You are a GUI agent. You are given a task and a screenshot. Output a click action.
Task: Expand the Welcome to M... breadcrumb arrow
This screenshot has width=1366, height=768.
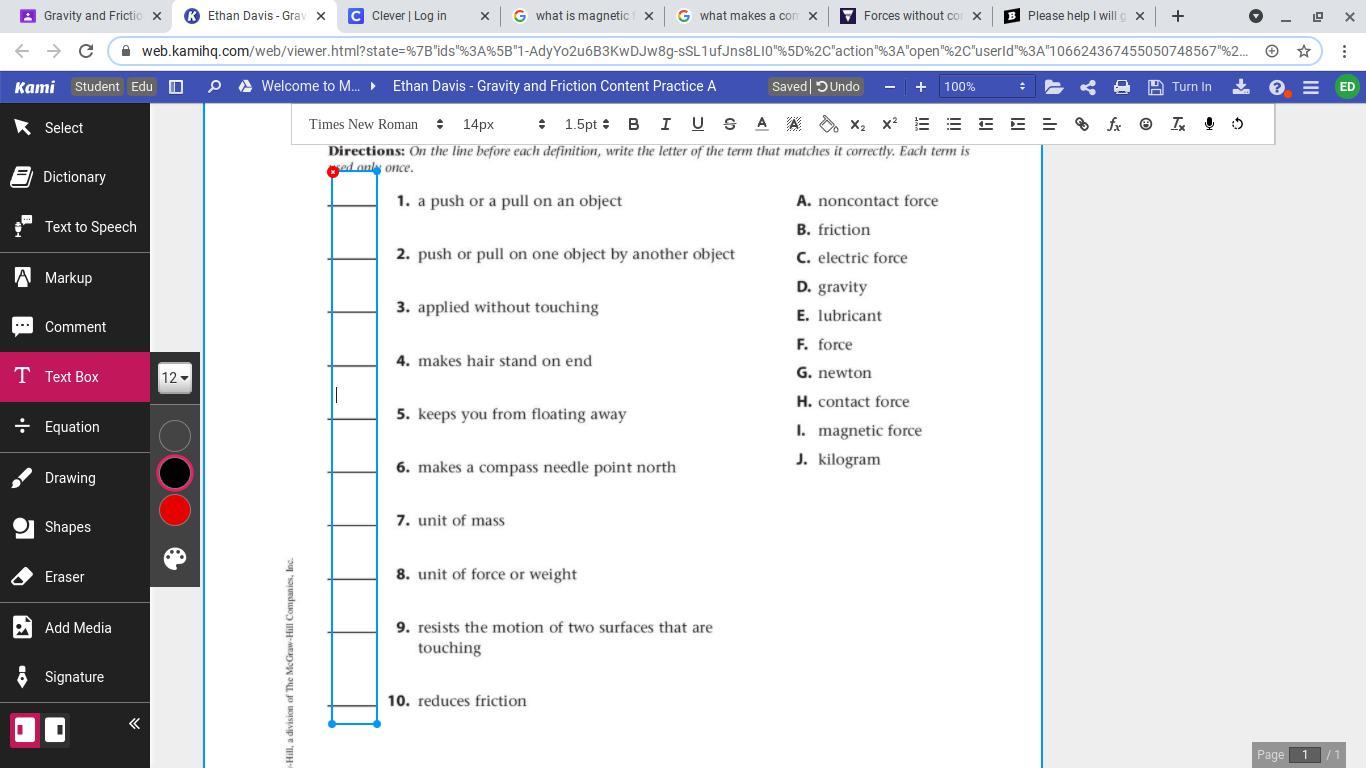coord(373,87)
